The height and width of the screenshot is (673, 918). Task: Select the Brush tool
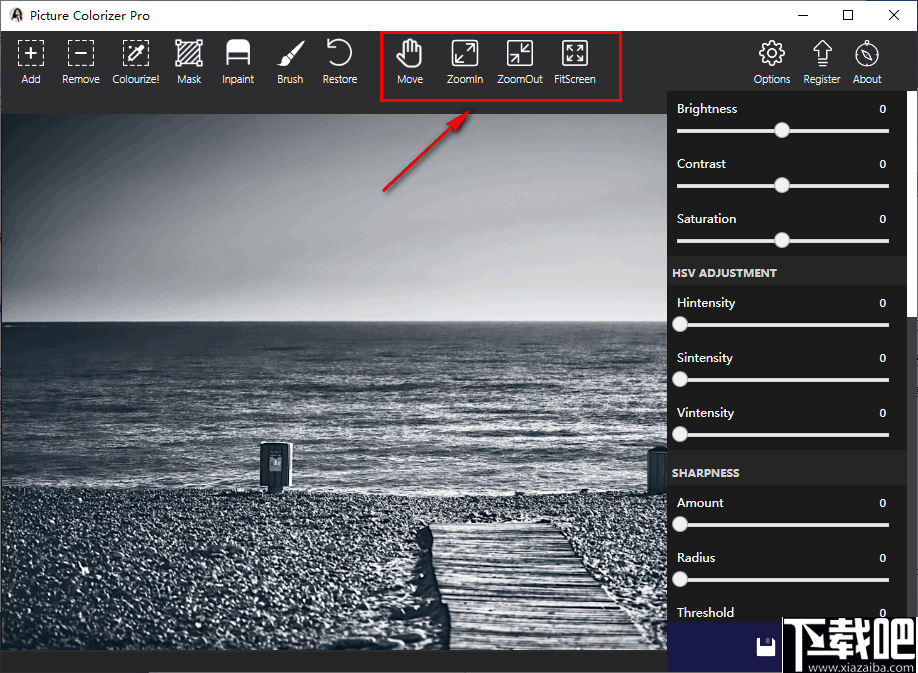289,60
